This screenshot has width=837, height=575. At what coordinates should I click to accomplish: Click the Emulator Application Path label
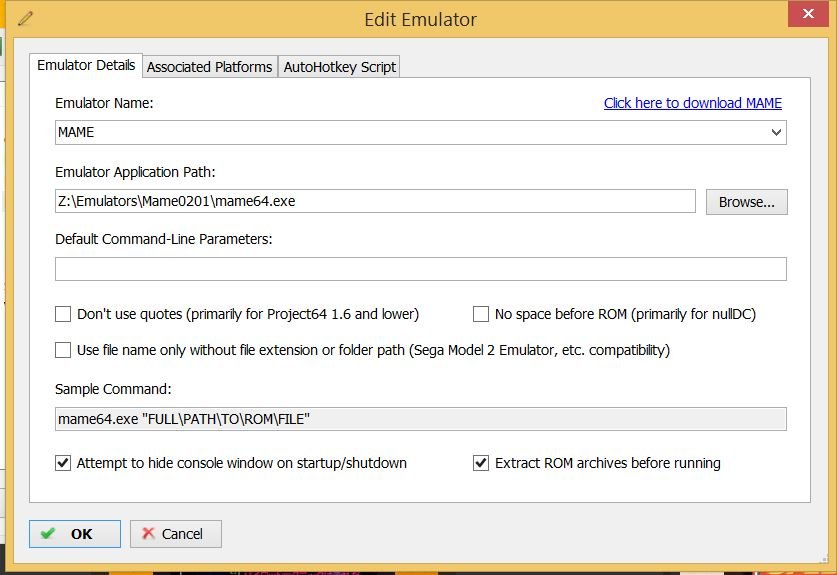135,172
